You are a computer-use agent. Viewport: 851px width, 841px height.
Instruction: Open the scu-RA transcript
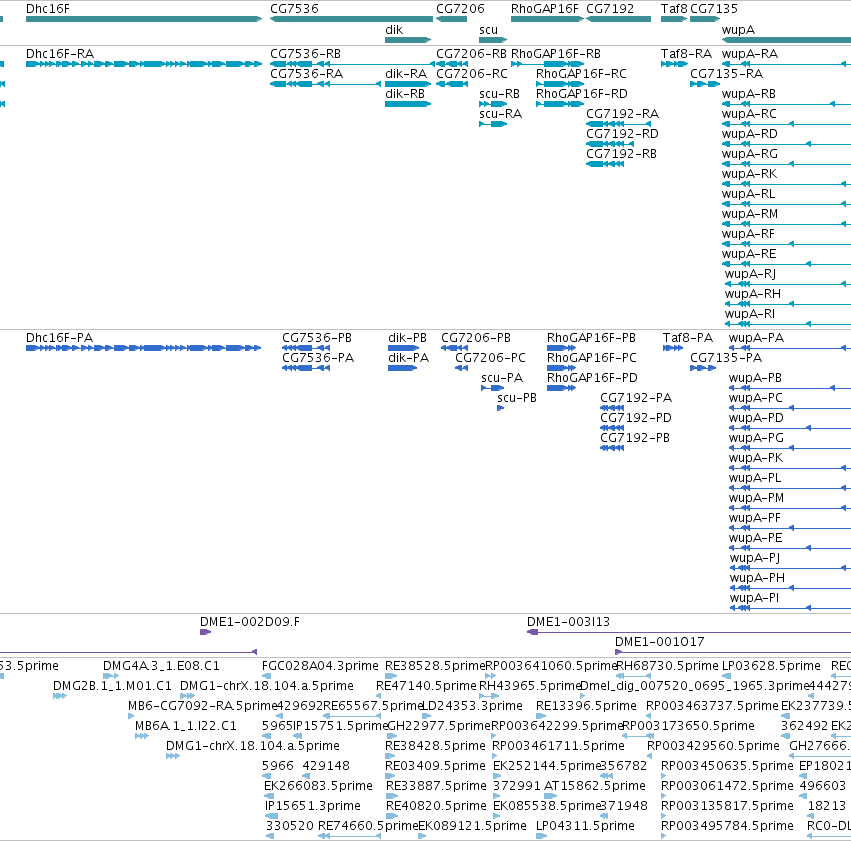pyautogui.click(x=493, y=124)
